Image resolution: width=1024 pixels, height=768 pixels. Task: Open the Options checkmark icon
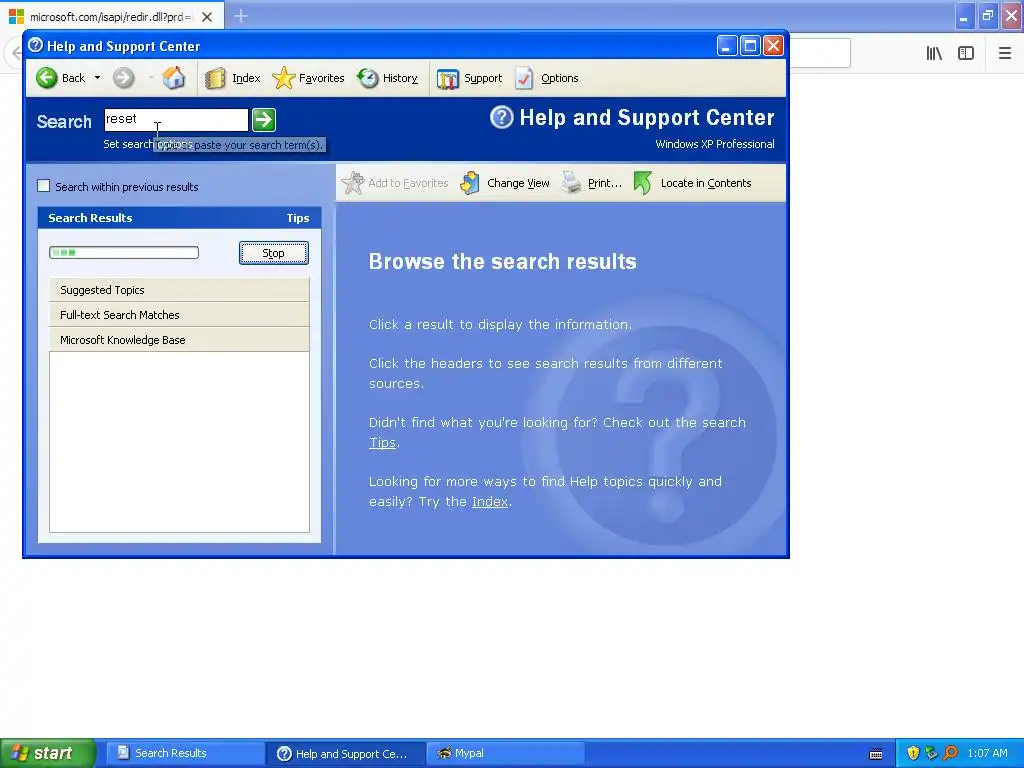pos(524,78)
